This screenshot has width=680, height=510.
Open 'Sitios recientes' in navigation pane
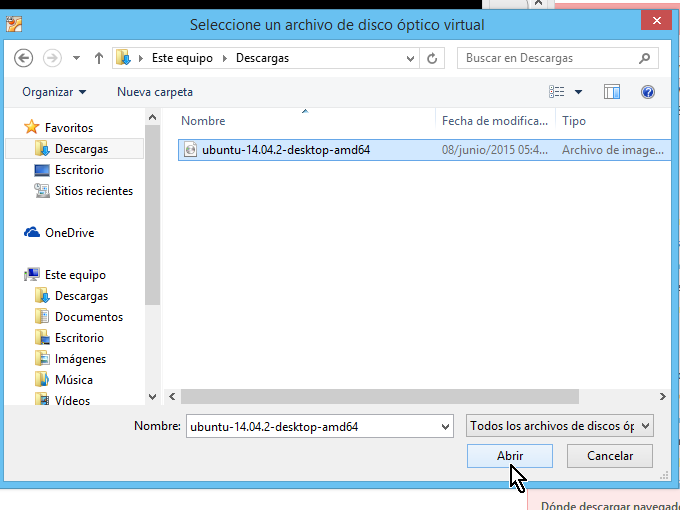(94, 191)
